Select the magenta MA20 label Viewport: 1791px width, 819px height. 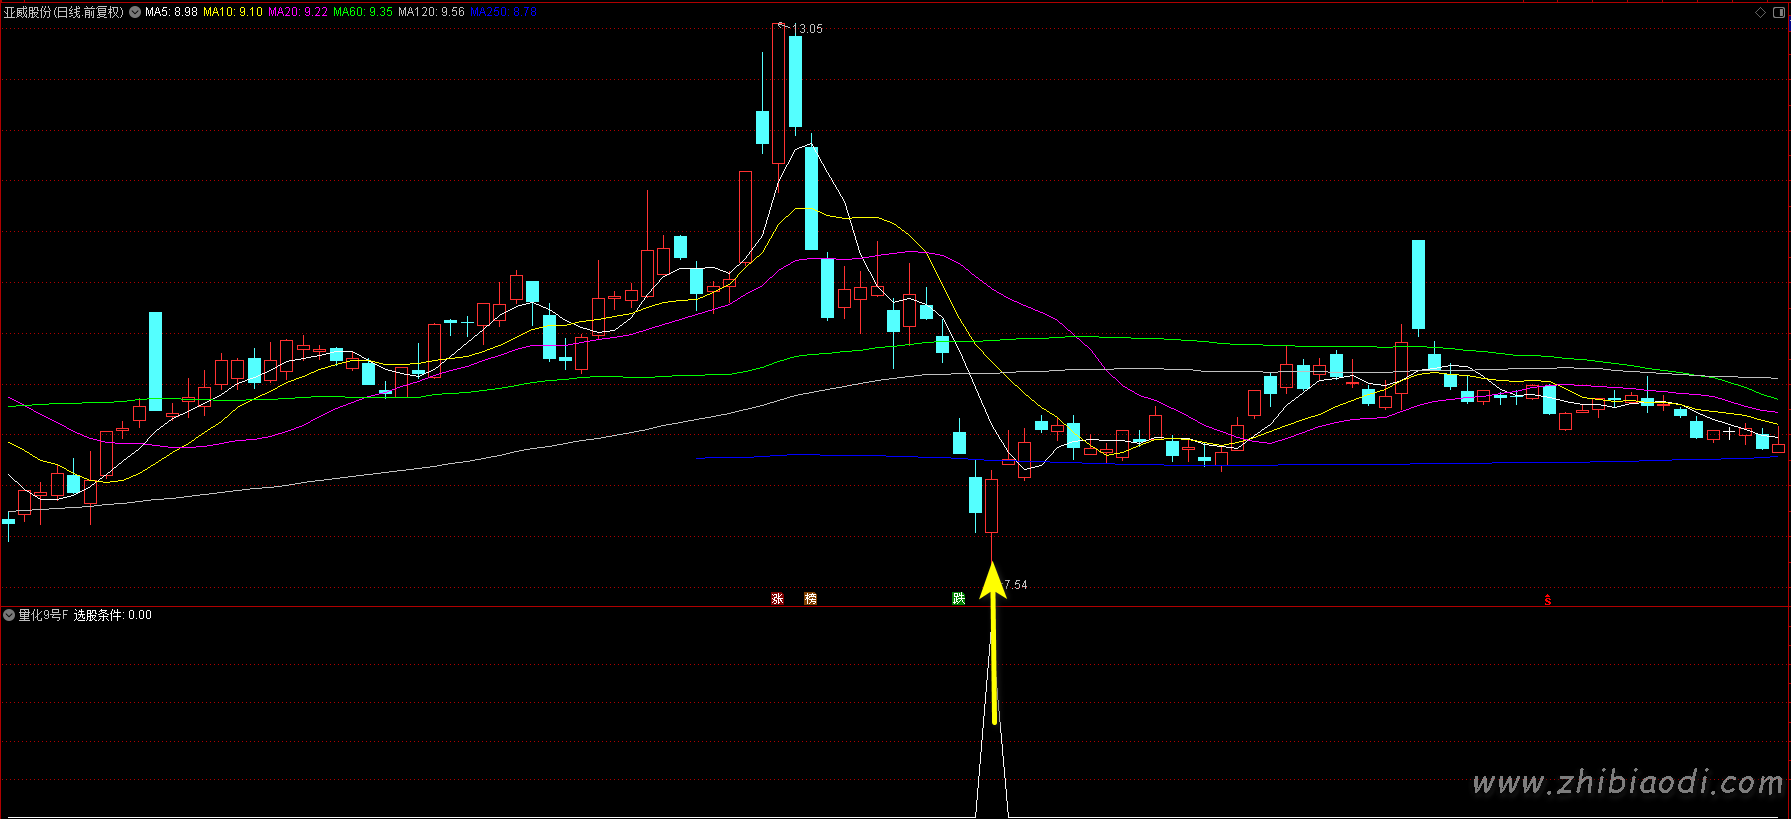(298, 12)
